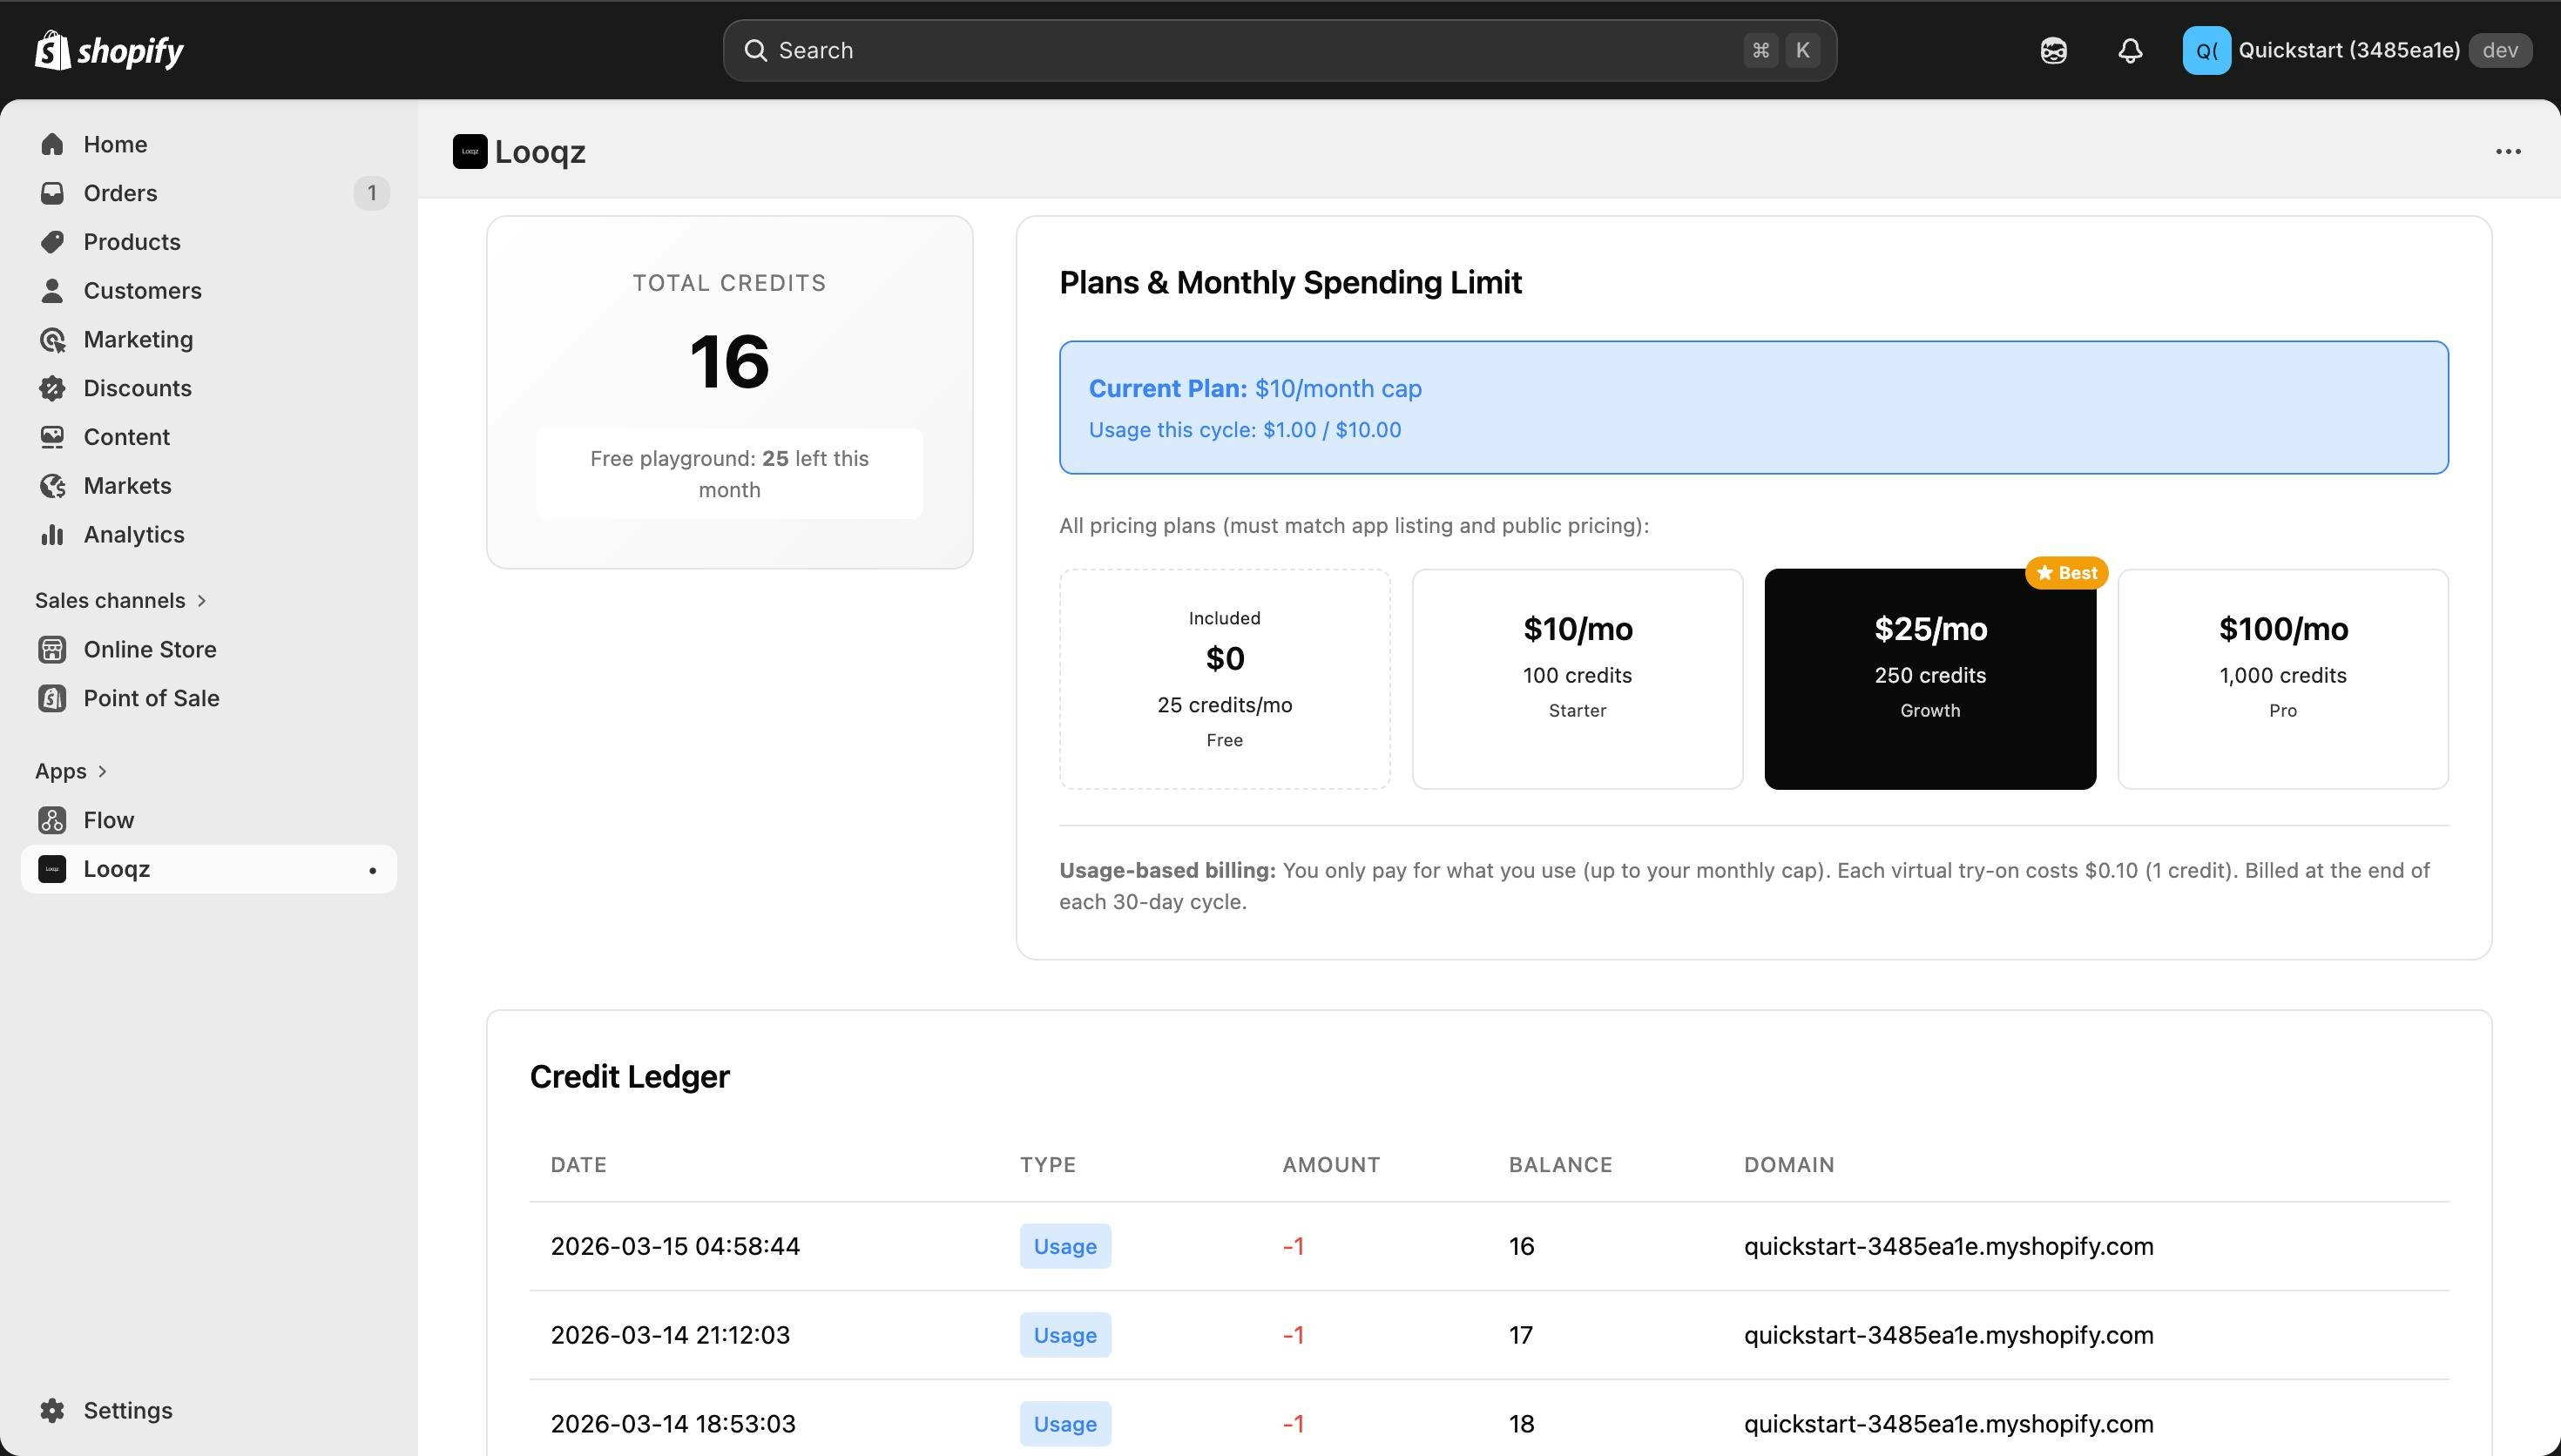Select the $100/mo Pro plan
This screenshot has width=2561, height=1456.
point(2282,679)
